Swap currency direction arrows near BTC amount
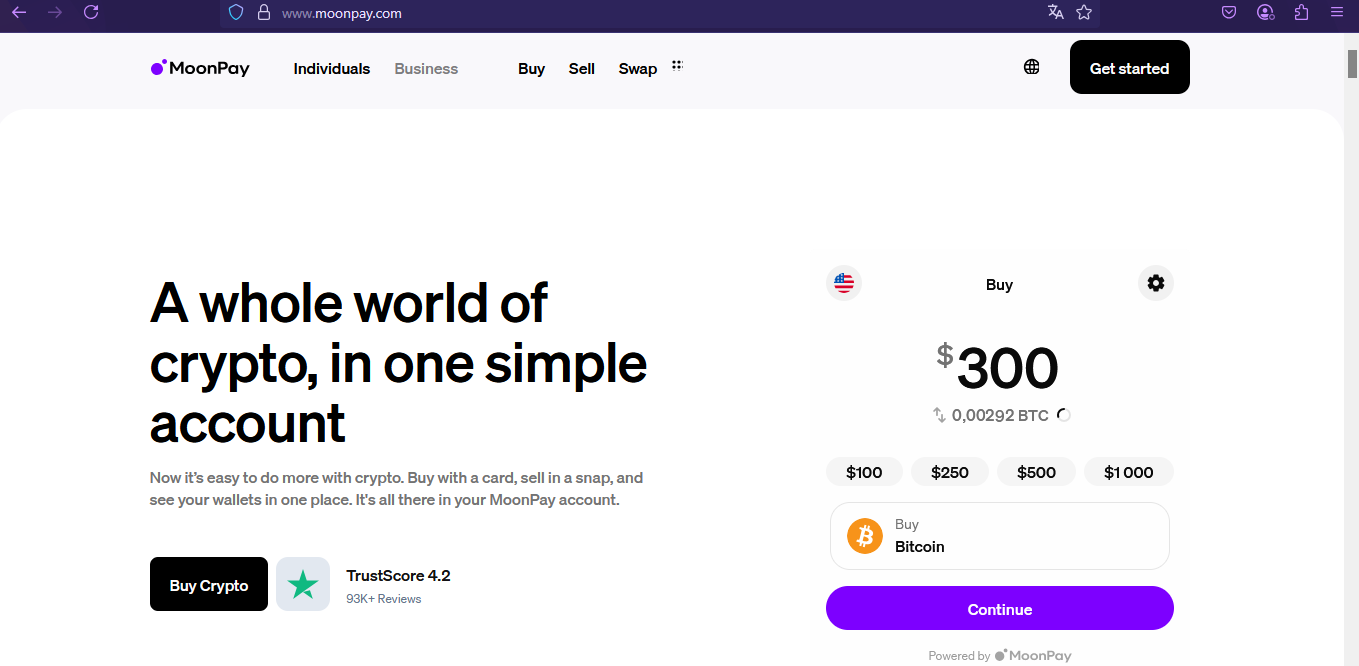Screen dimensions: 1359x666 click(x=939, y=415)
